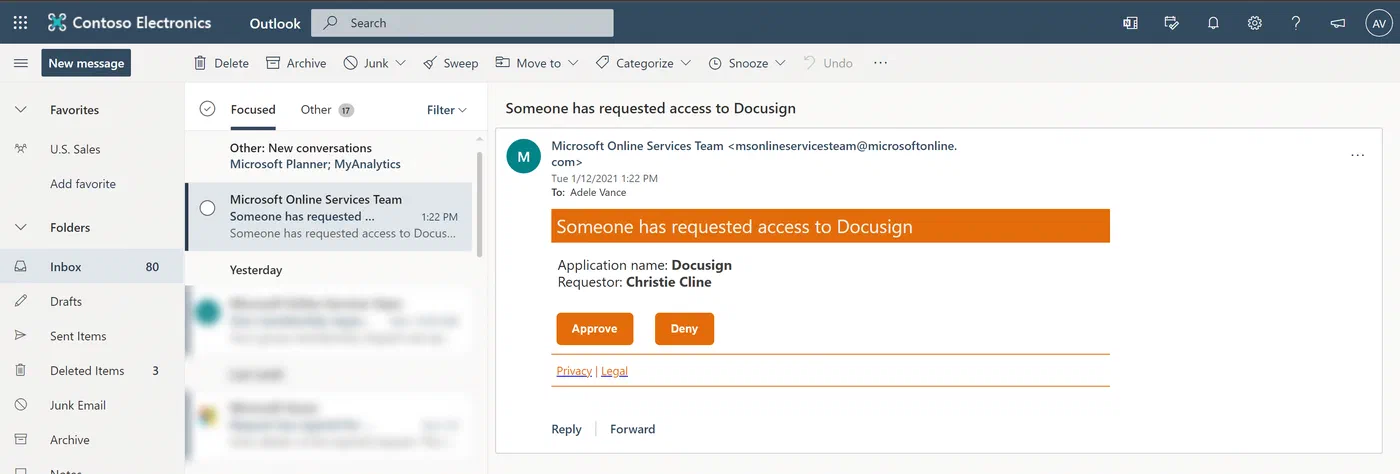Click the Yesterday group header
Image resolution: width=1400 pixels, height=474 pixels.
(256, 270)
